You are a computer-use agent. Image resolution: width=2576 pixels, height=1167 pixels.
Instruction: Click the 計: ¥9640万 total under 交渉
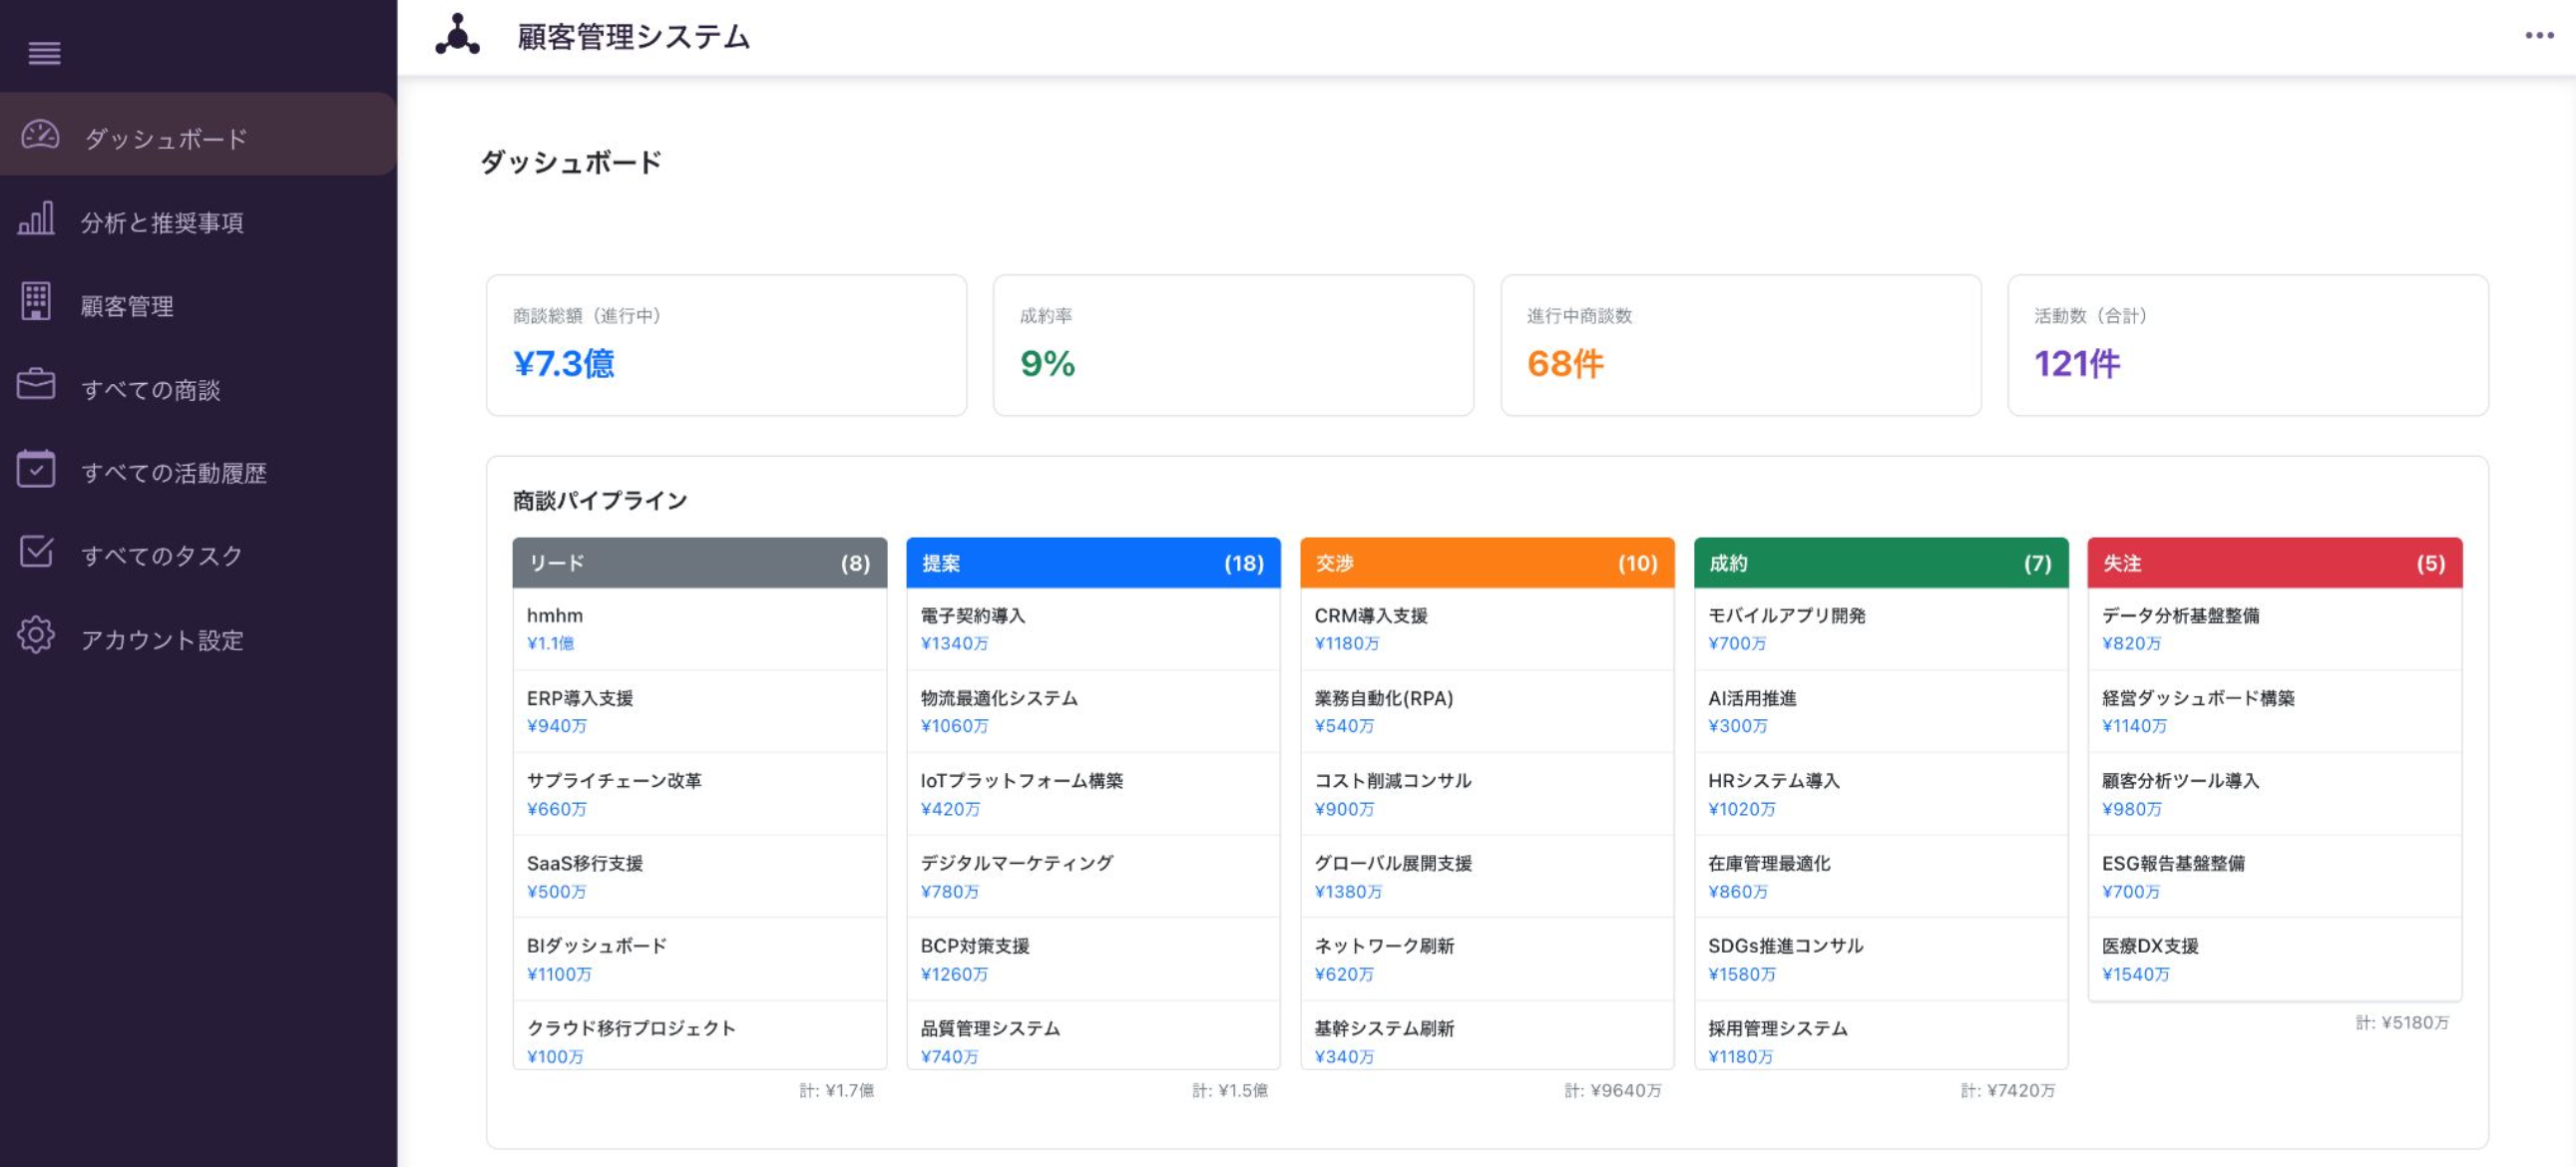coord(1613,1090)
